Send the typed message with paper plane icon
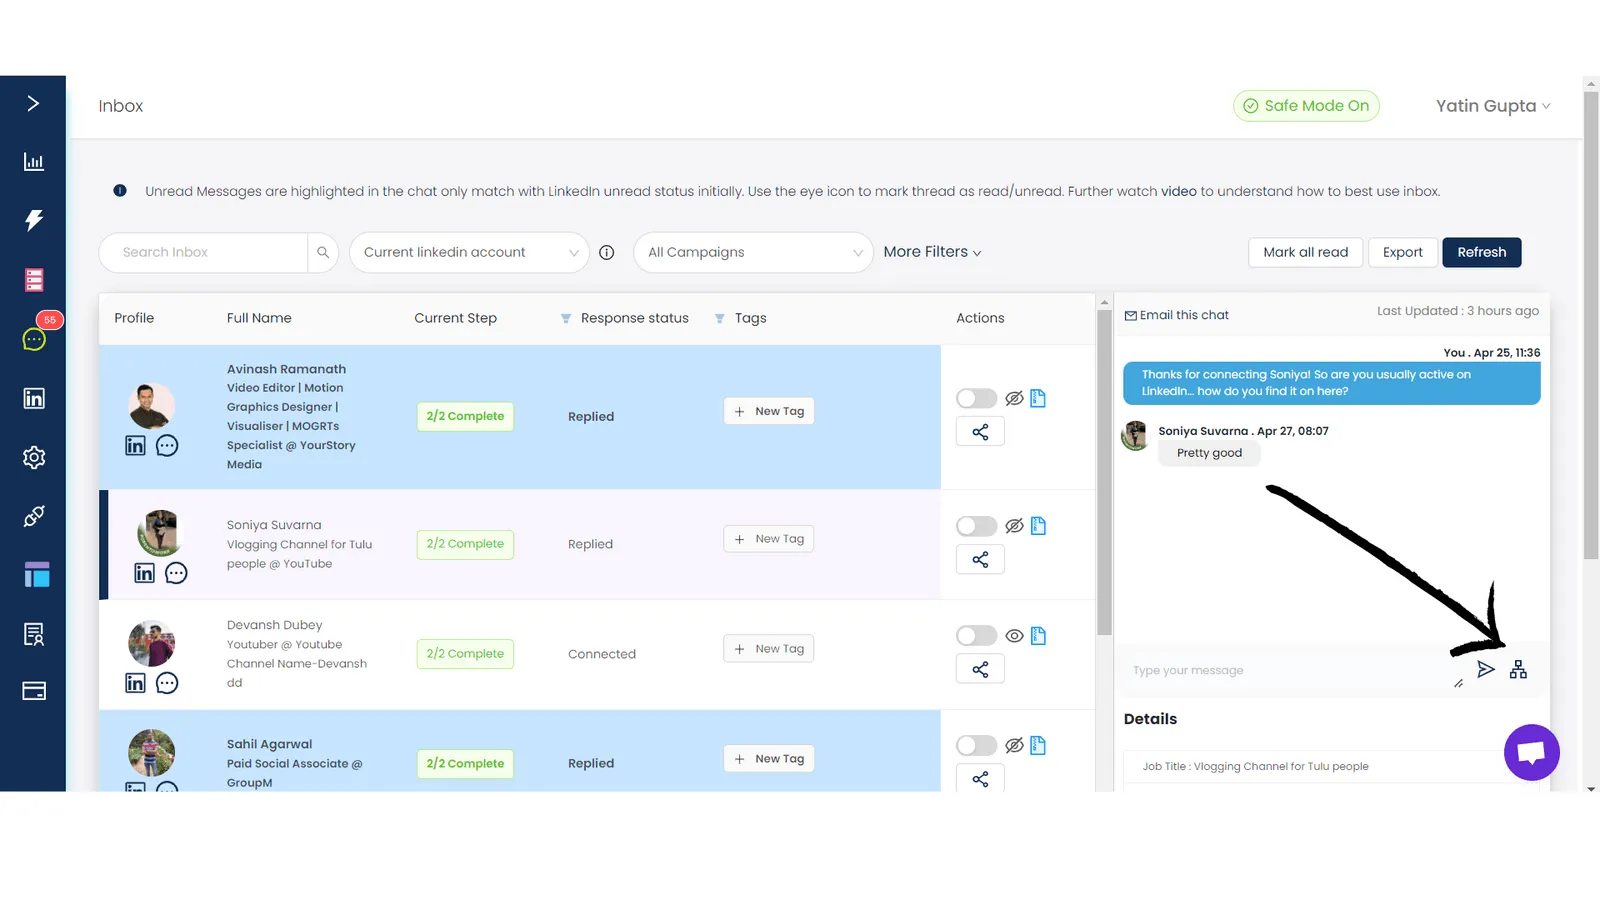The height and width of the screenshot is (900, 1600). tap(1486, 669)
